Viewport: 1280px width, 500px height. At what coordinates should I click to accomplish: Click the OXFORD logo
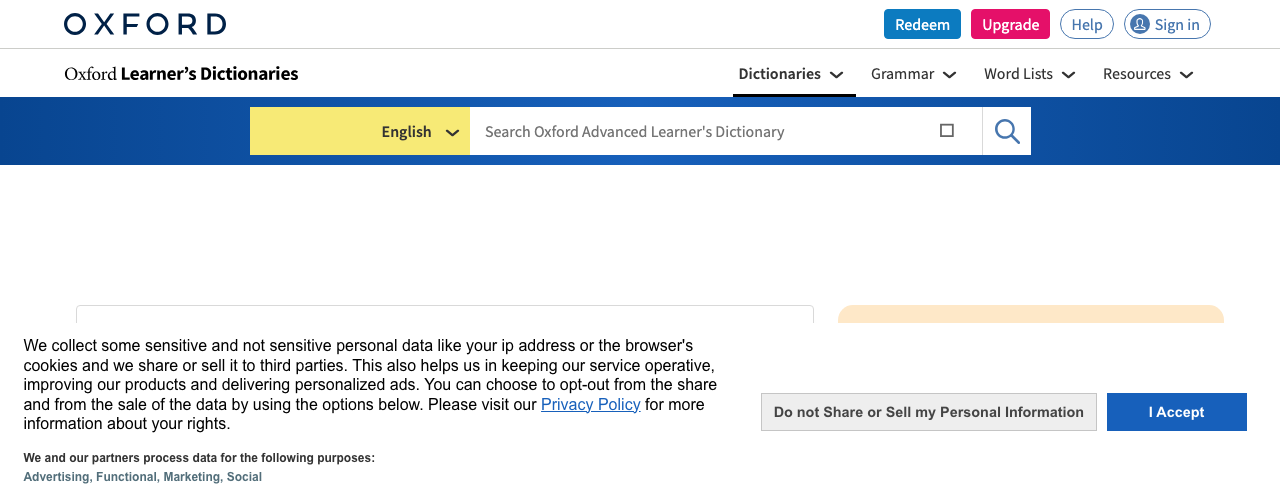point(145,24)
